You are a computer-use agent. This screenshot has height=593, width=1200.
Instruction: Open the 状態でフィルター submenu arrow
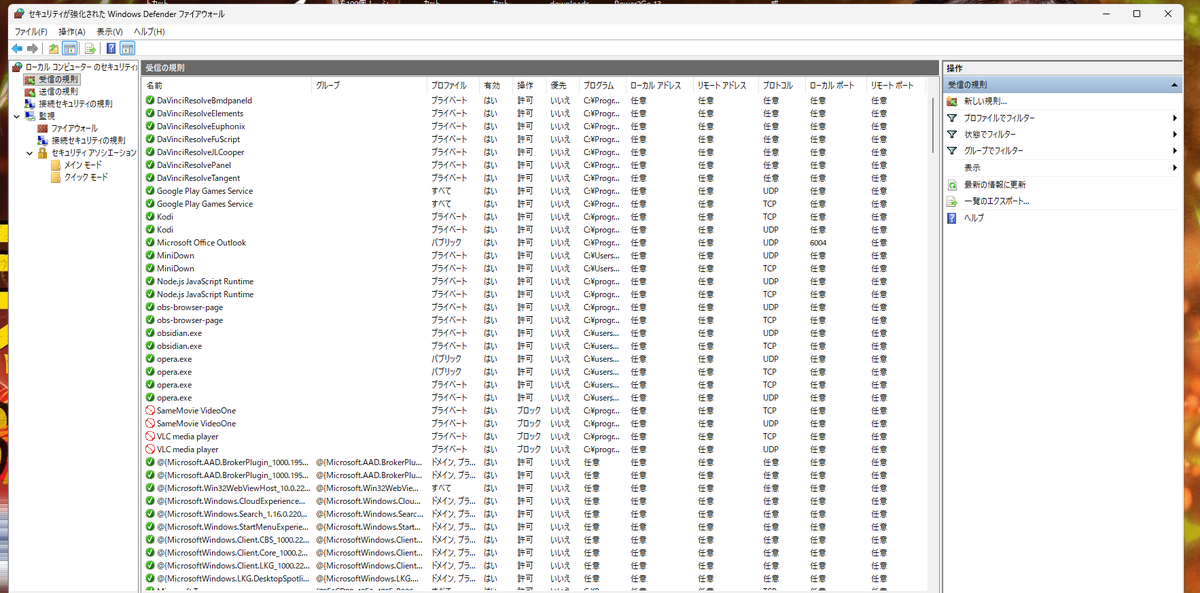click(x=1175, y=134)
